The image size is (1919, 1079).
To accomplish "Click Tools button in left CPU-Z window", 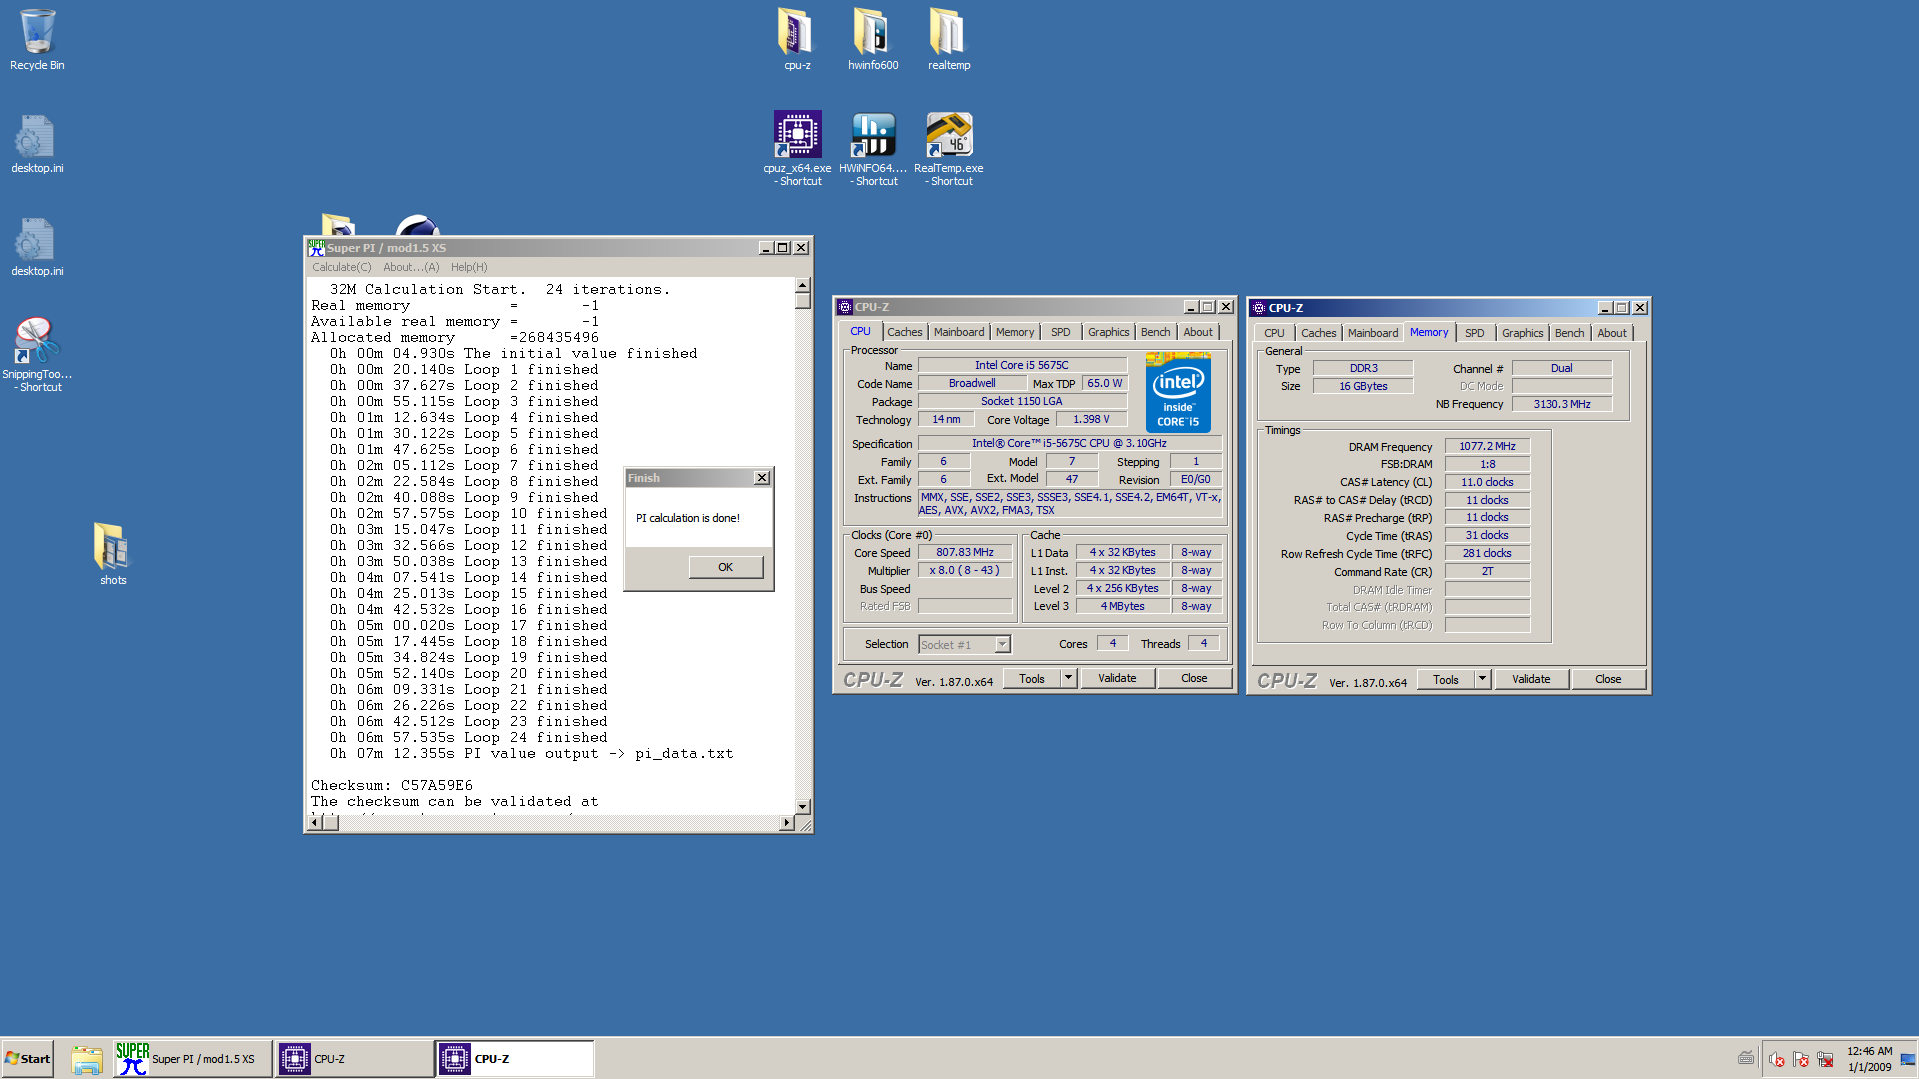I will (1032, 678).
